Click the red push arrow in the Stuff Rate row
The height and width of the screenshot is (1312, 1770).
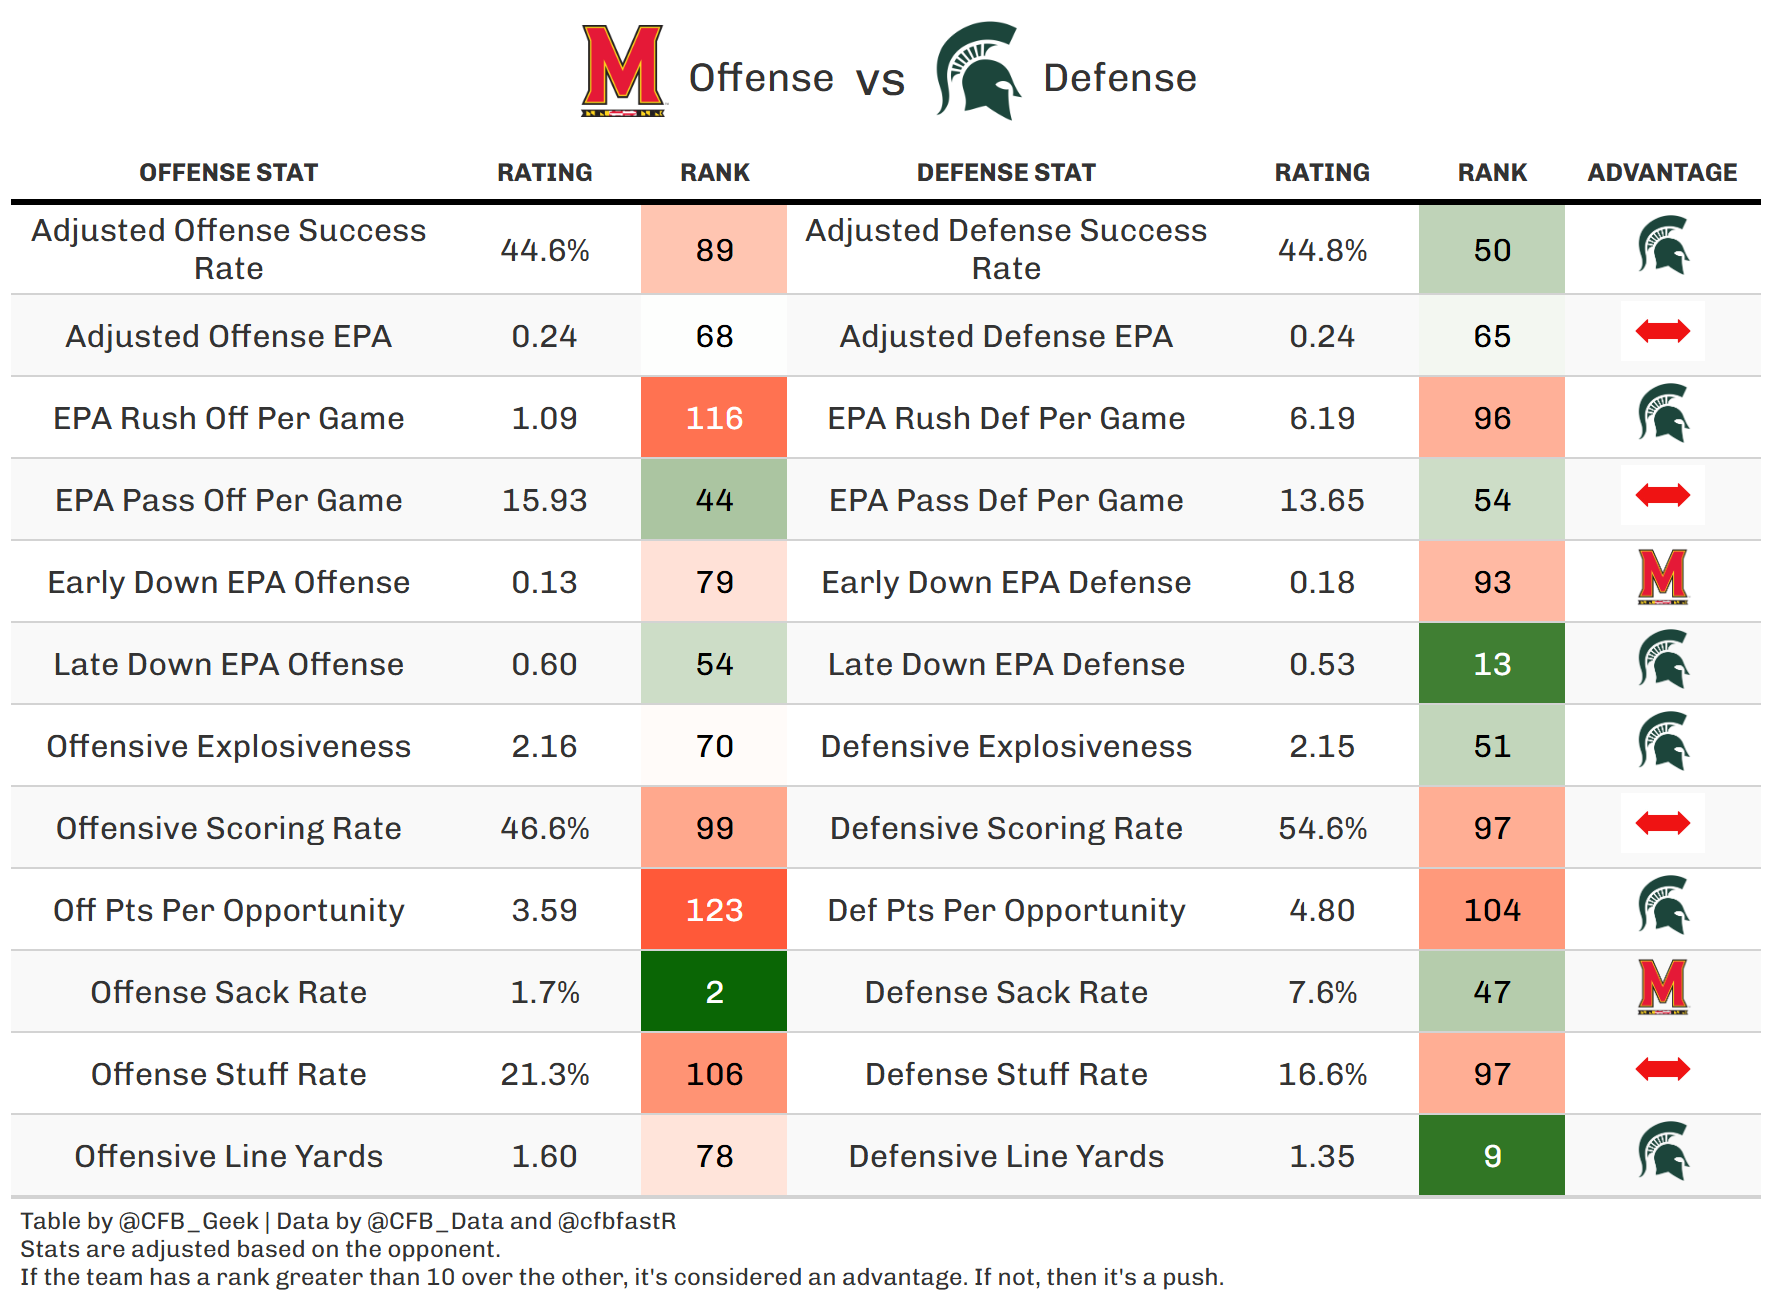pos(1662,1069)
